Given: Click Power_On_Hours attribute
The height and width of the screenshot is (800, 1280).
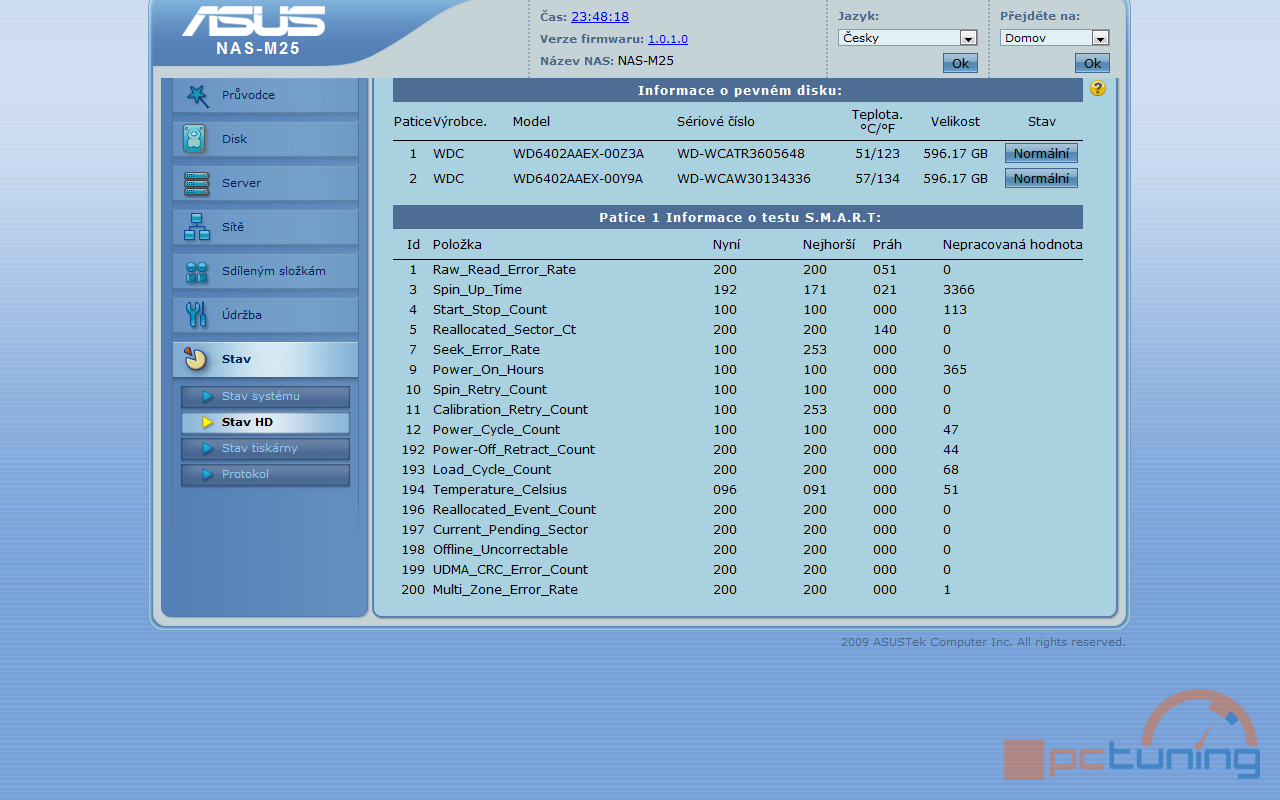Looking at the screenshot, I should 488,370.
